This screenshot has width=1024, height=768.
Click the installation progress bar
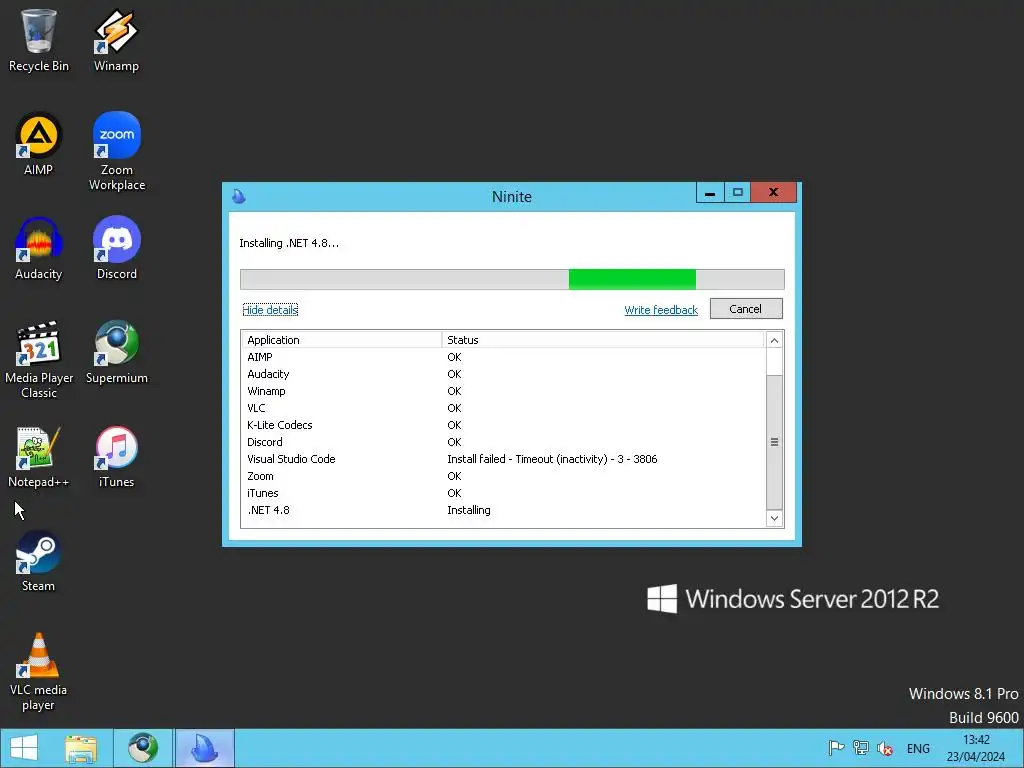[512, 279]
